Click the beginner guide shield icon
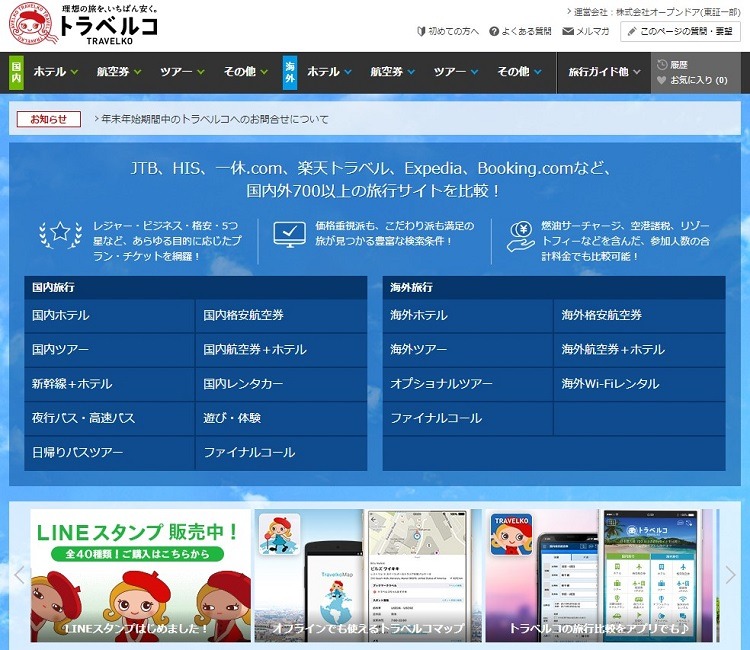 click(x=421, y=32)
